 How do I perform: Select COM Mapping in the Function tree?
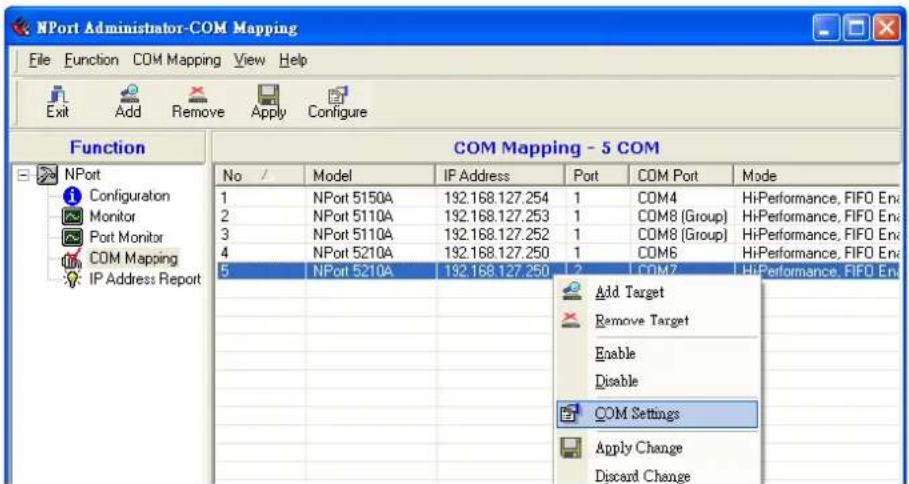pyautogui.click(x=133, y=259)
